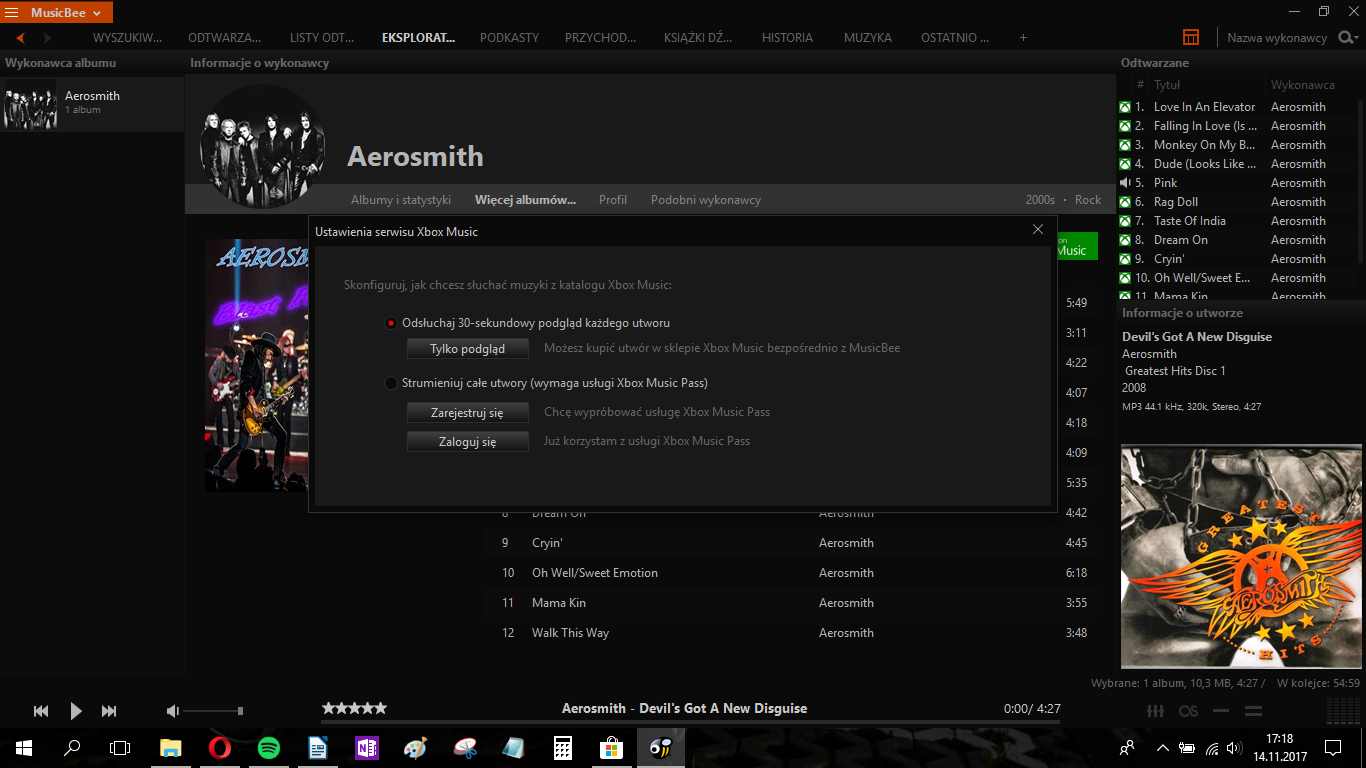Click the search magnifier icon
The image size is (1366, 768).
coord(1345,37)
